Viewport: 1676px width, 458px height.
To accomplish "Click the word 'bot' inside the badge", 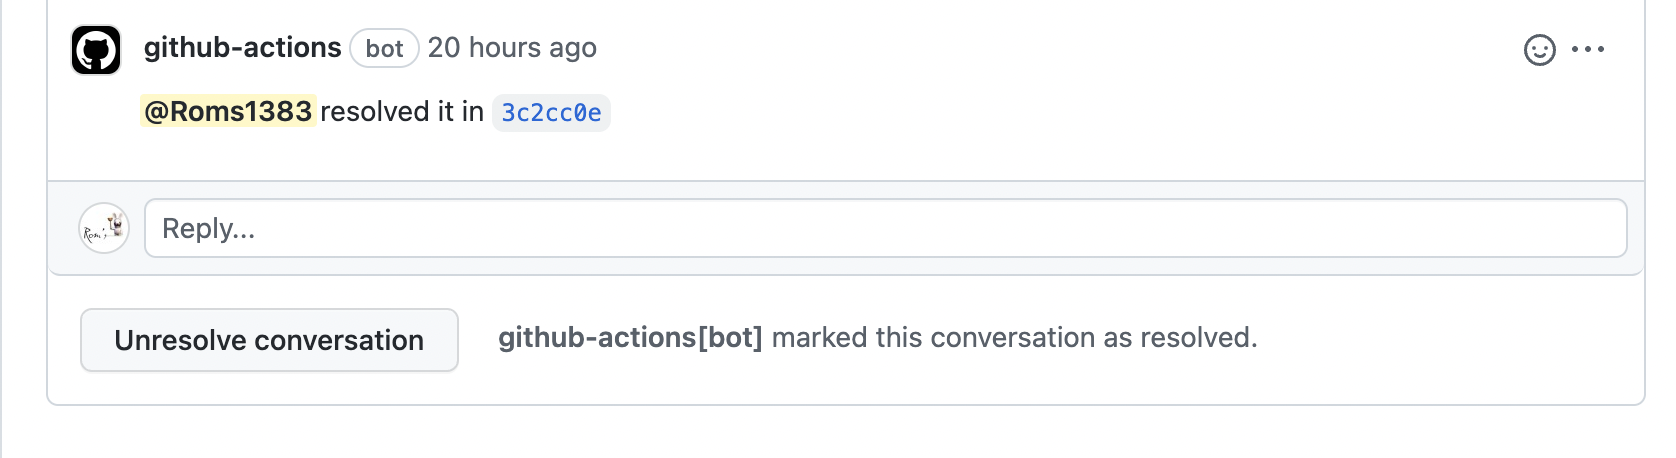I will point(384,49).
